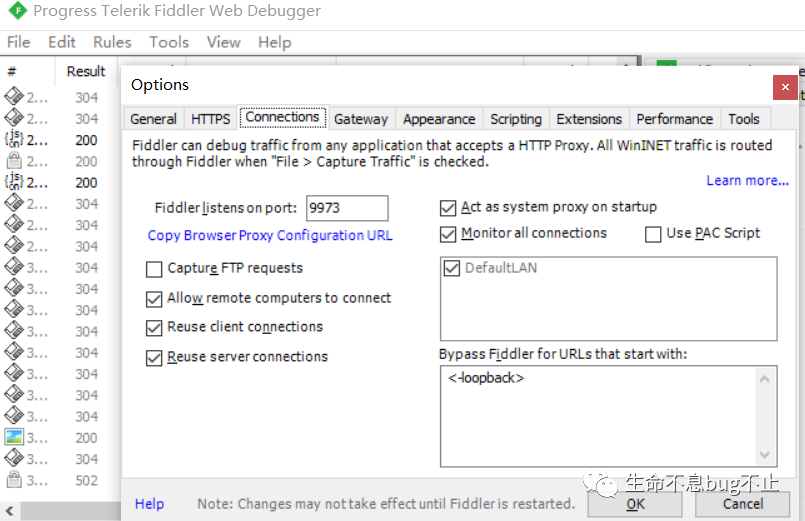Image resolution: width=805 pixels, height=521 pixels.
Task: Click the Fiddler logo in title bar
Action: coord(17,10)
